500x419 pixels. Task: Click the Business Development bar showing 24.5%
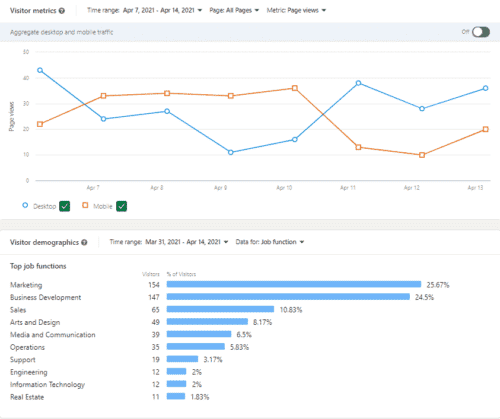[x=288, y=297]
